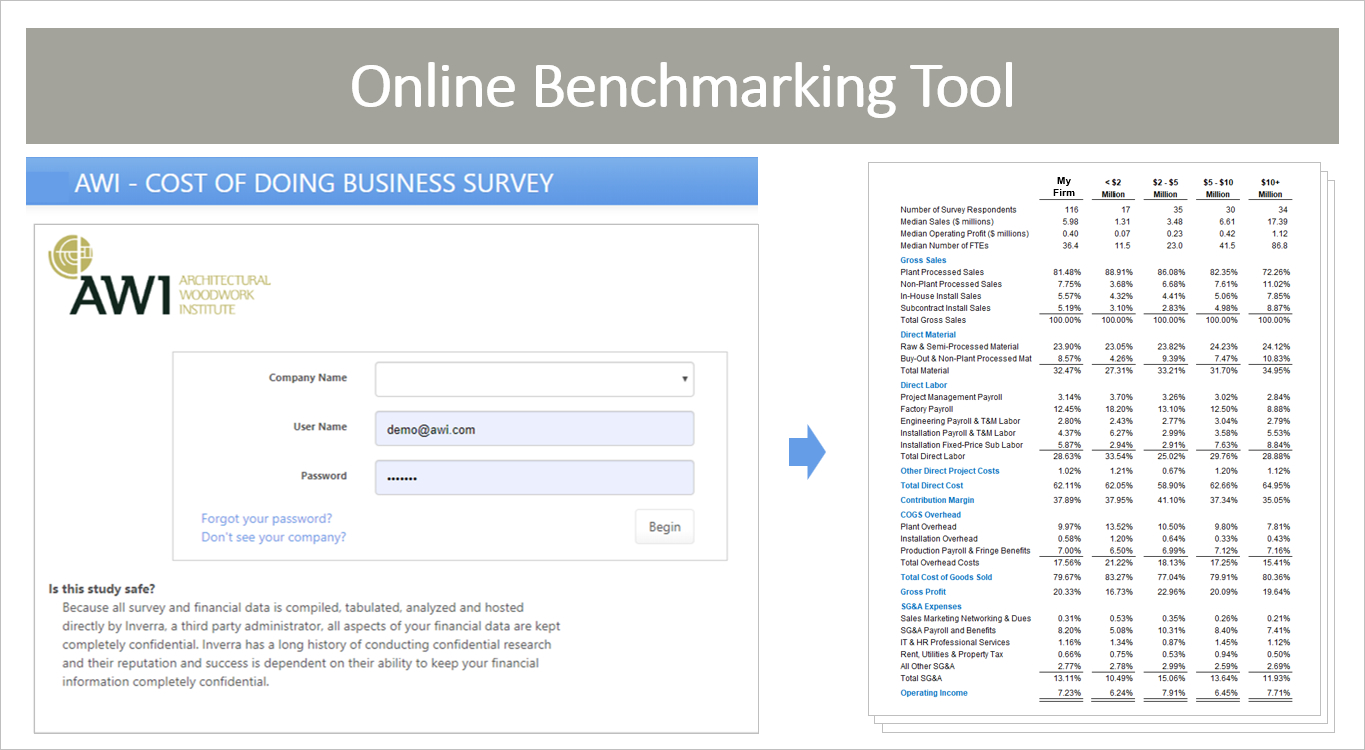Click the My Firm Operating Income value 7.23%
This screenshot has height=750, width=1365.
[x=1068, y=693]
